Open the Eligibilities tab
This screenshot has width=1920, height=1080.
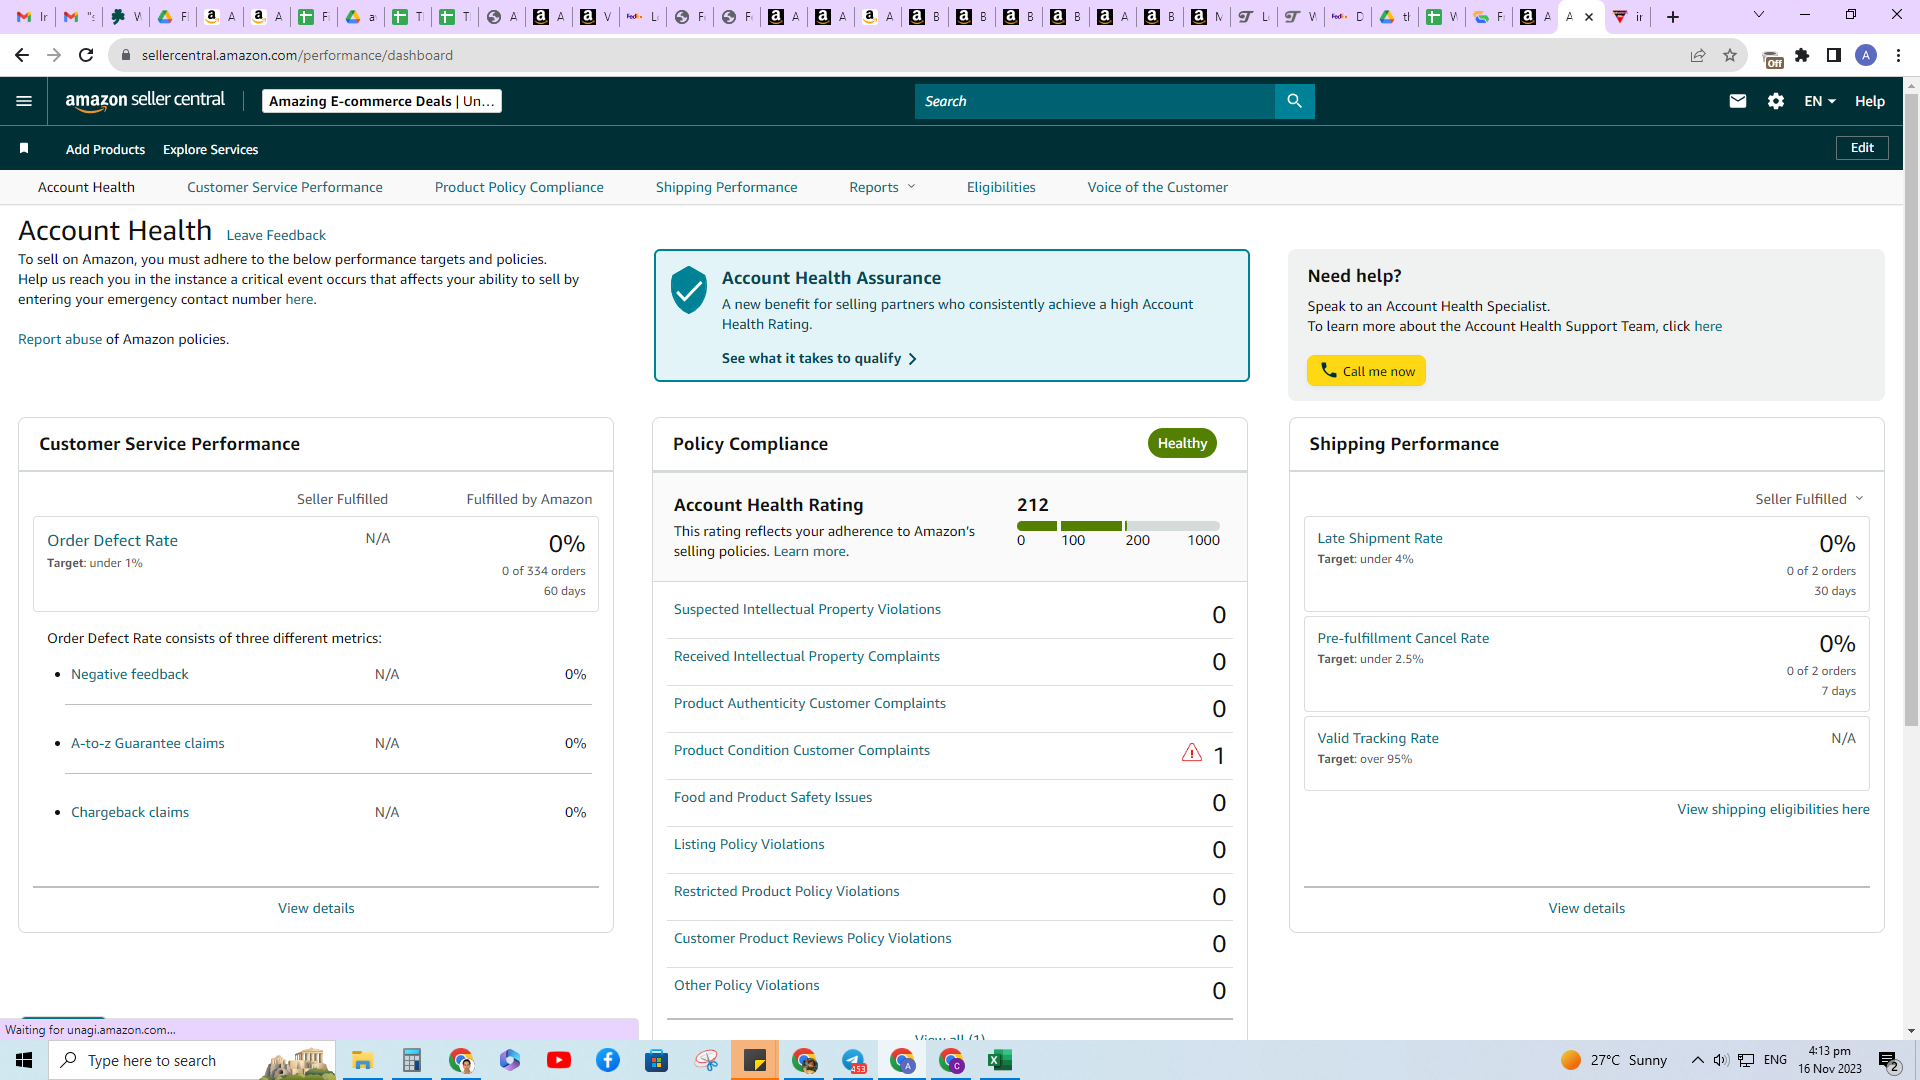point(1001,187)
